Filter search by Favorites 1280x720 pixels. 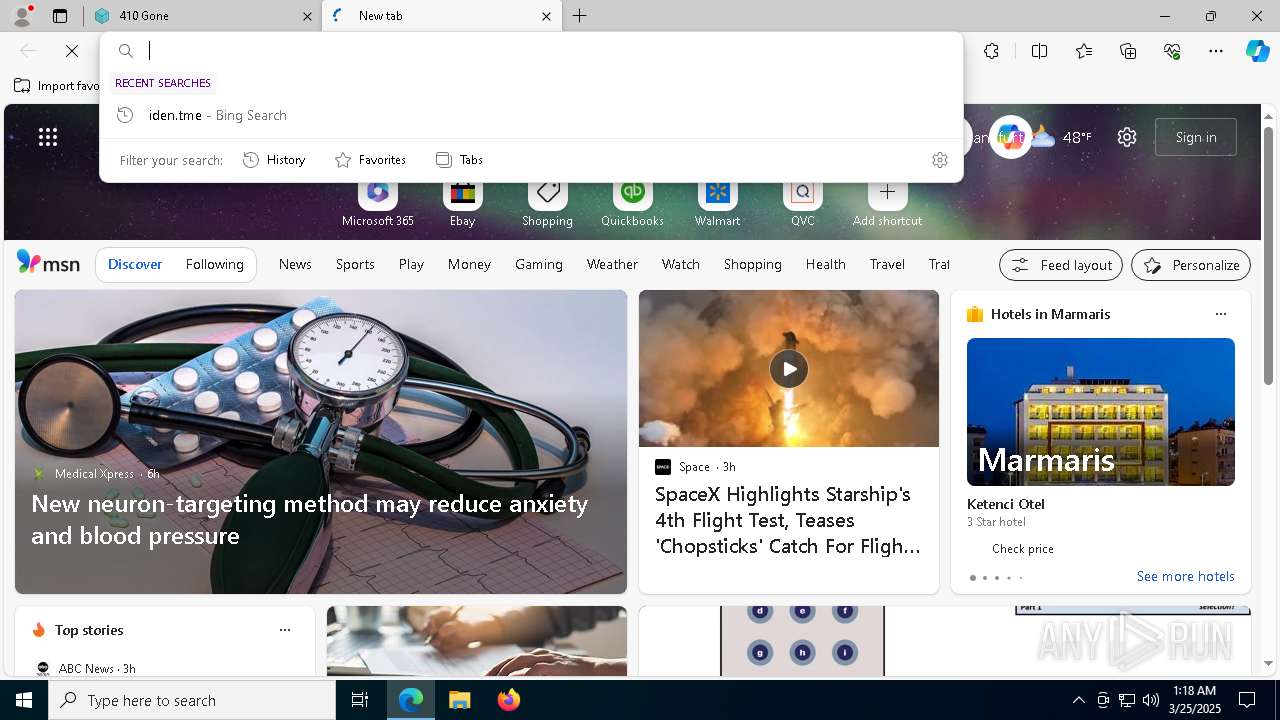click(x=370, y=160)
